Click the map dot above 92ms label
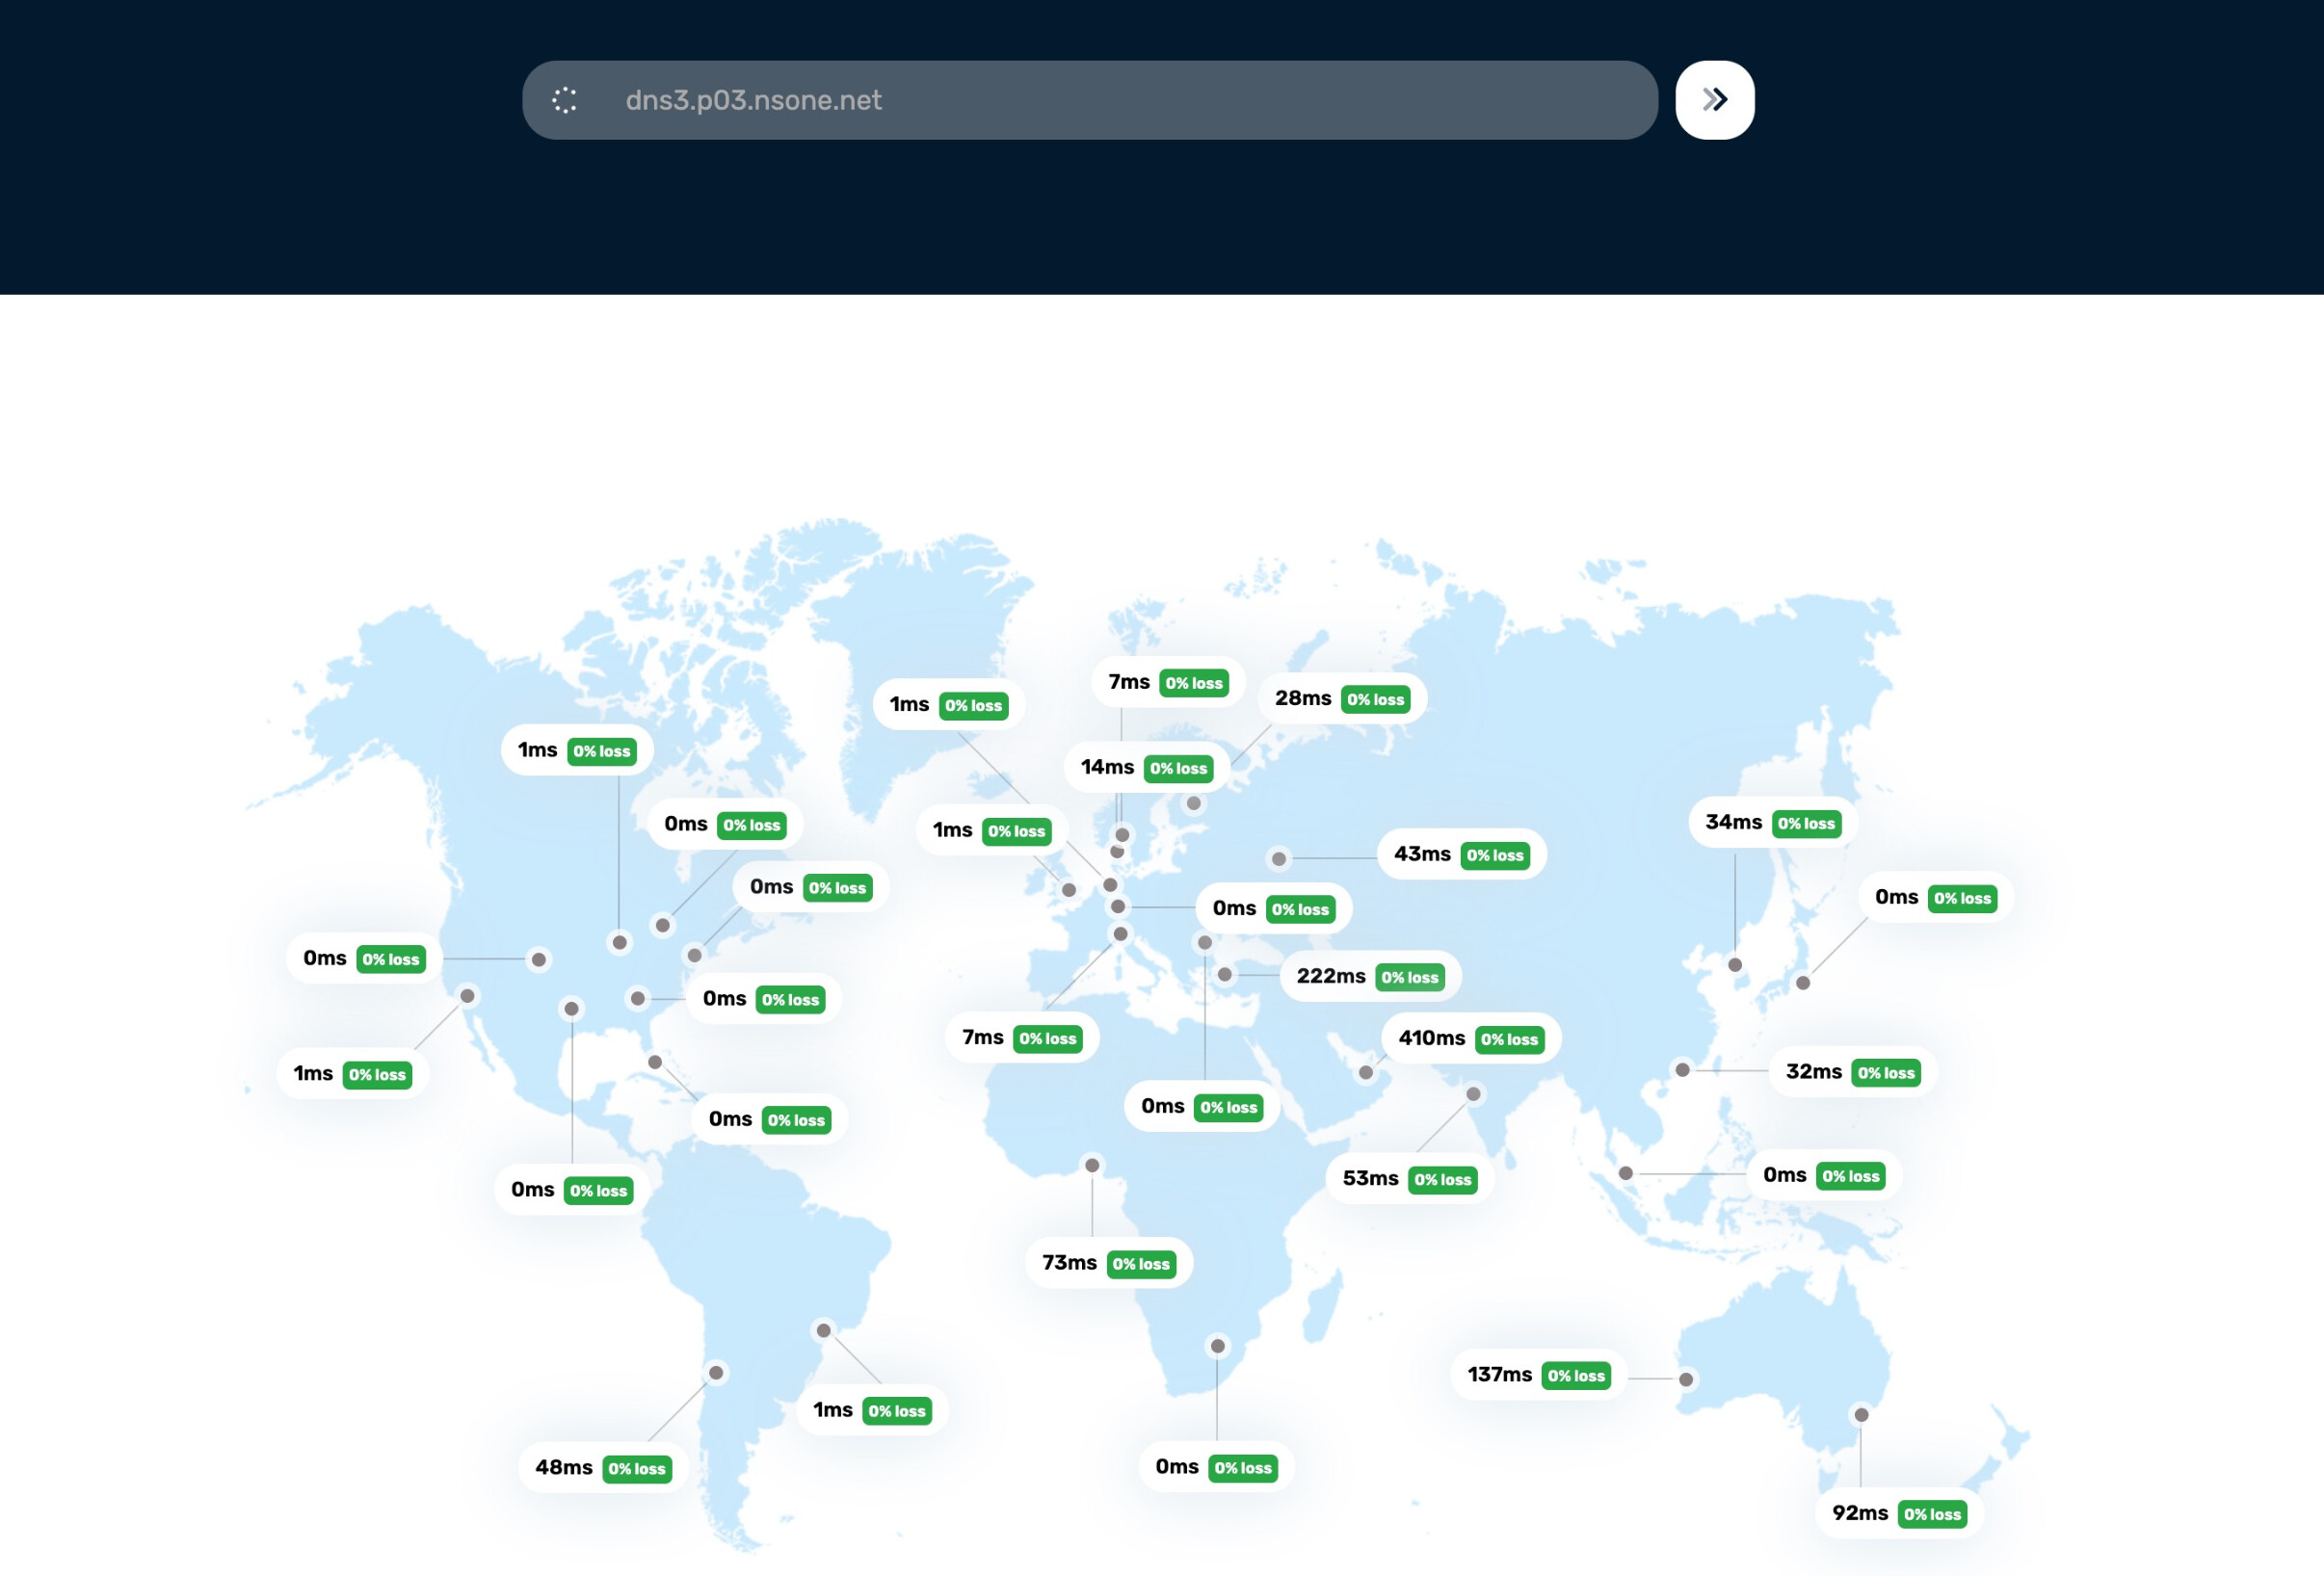This screenshot has height=1576, width=2324. click(x=1861, y=1414)
